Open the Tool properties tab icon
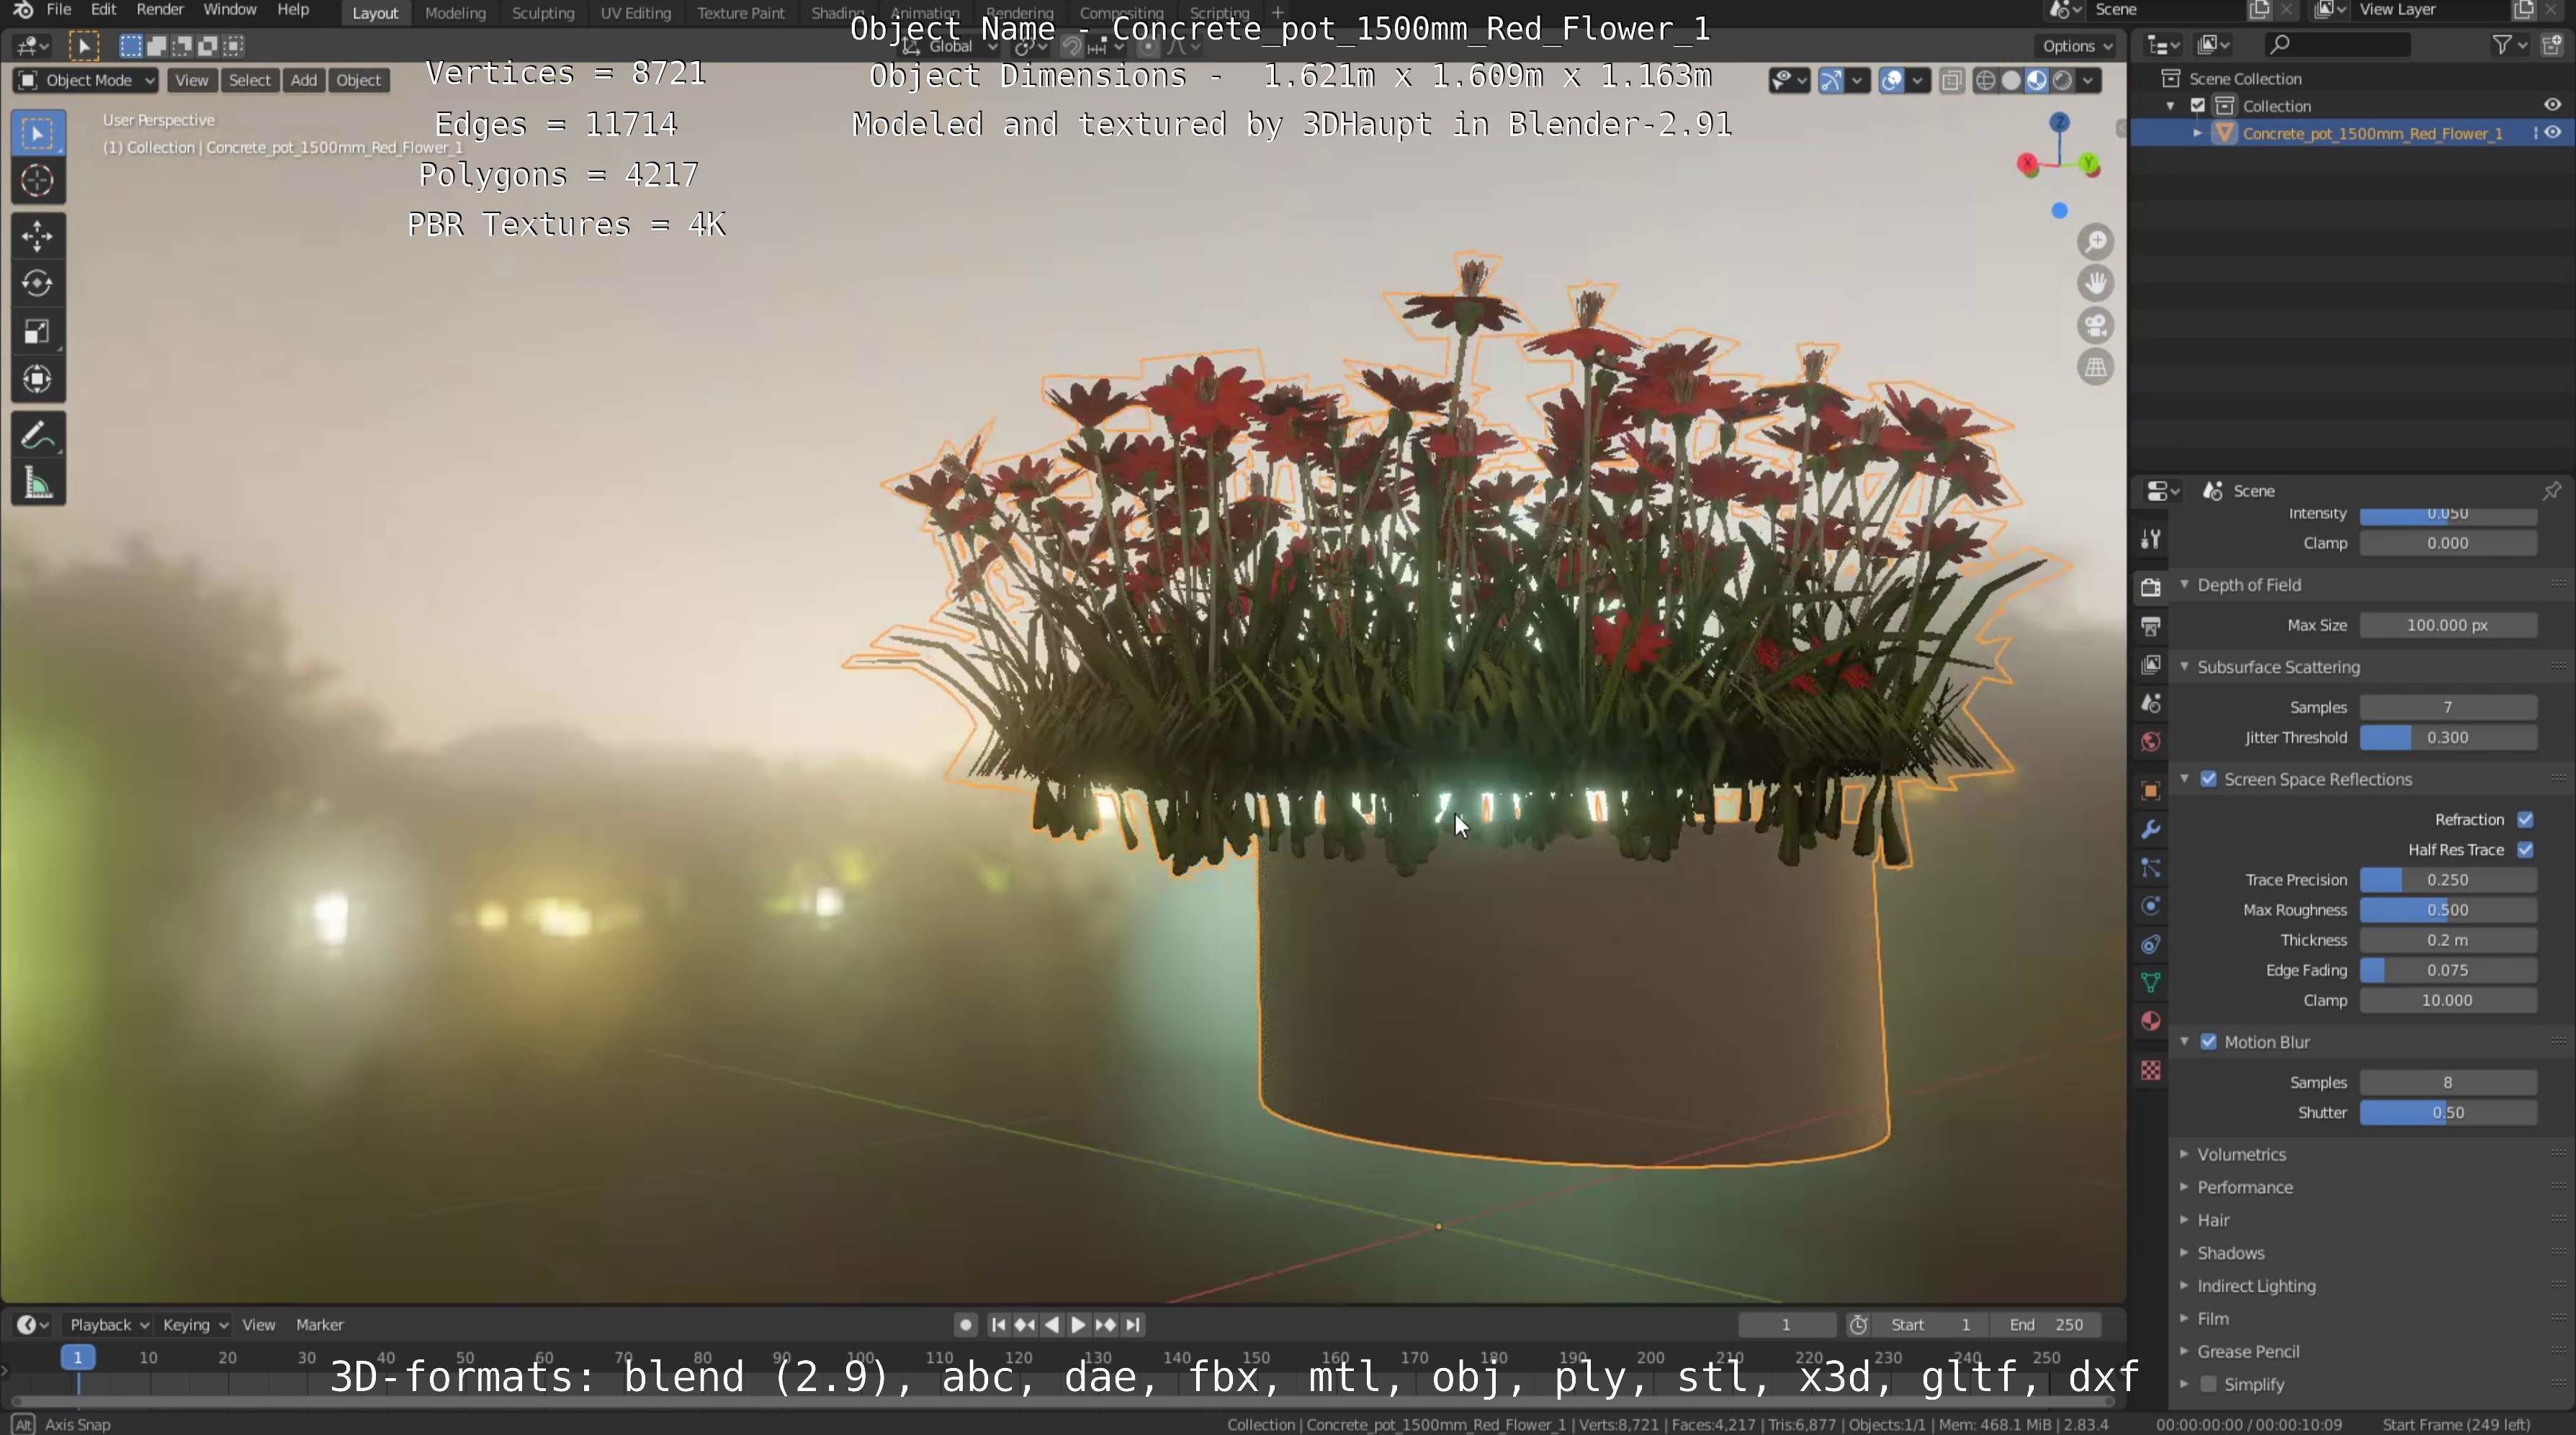Screen dimensions: 2576x1435 [2151, 539]
